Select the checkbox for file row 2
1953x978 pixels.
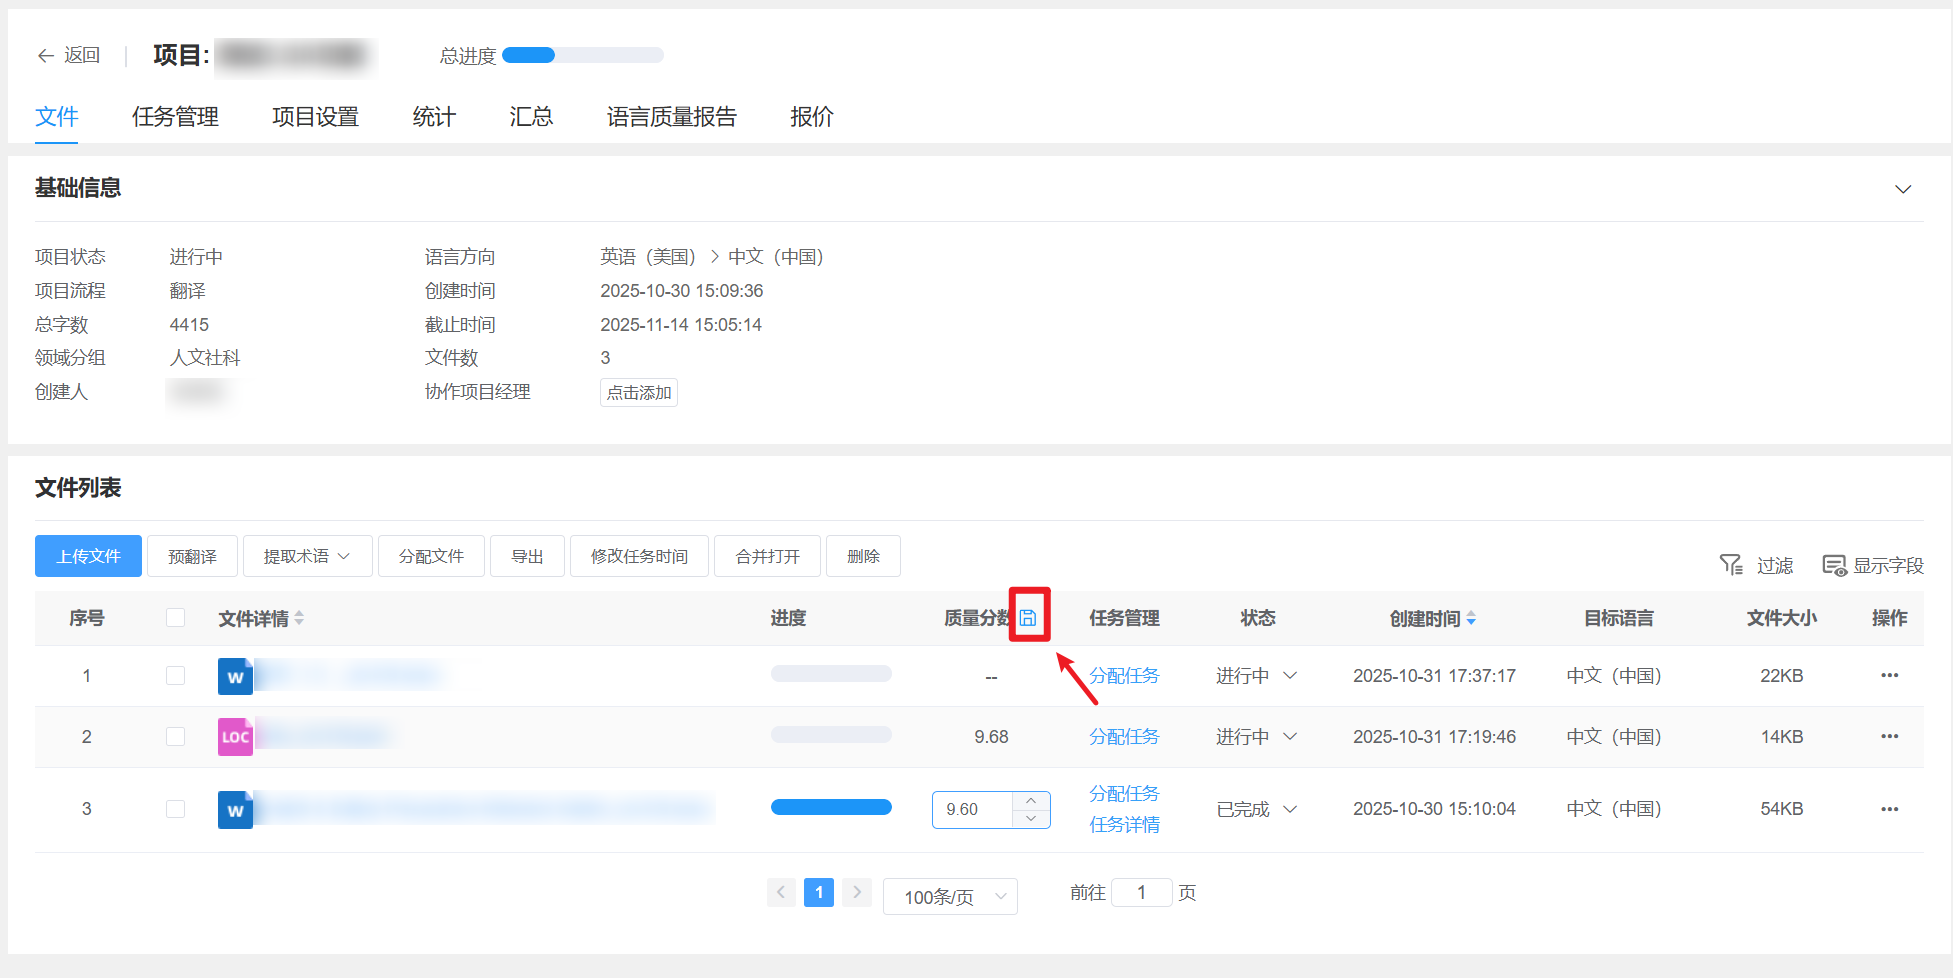point(176,737)
